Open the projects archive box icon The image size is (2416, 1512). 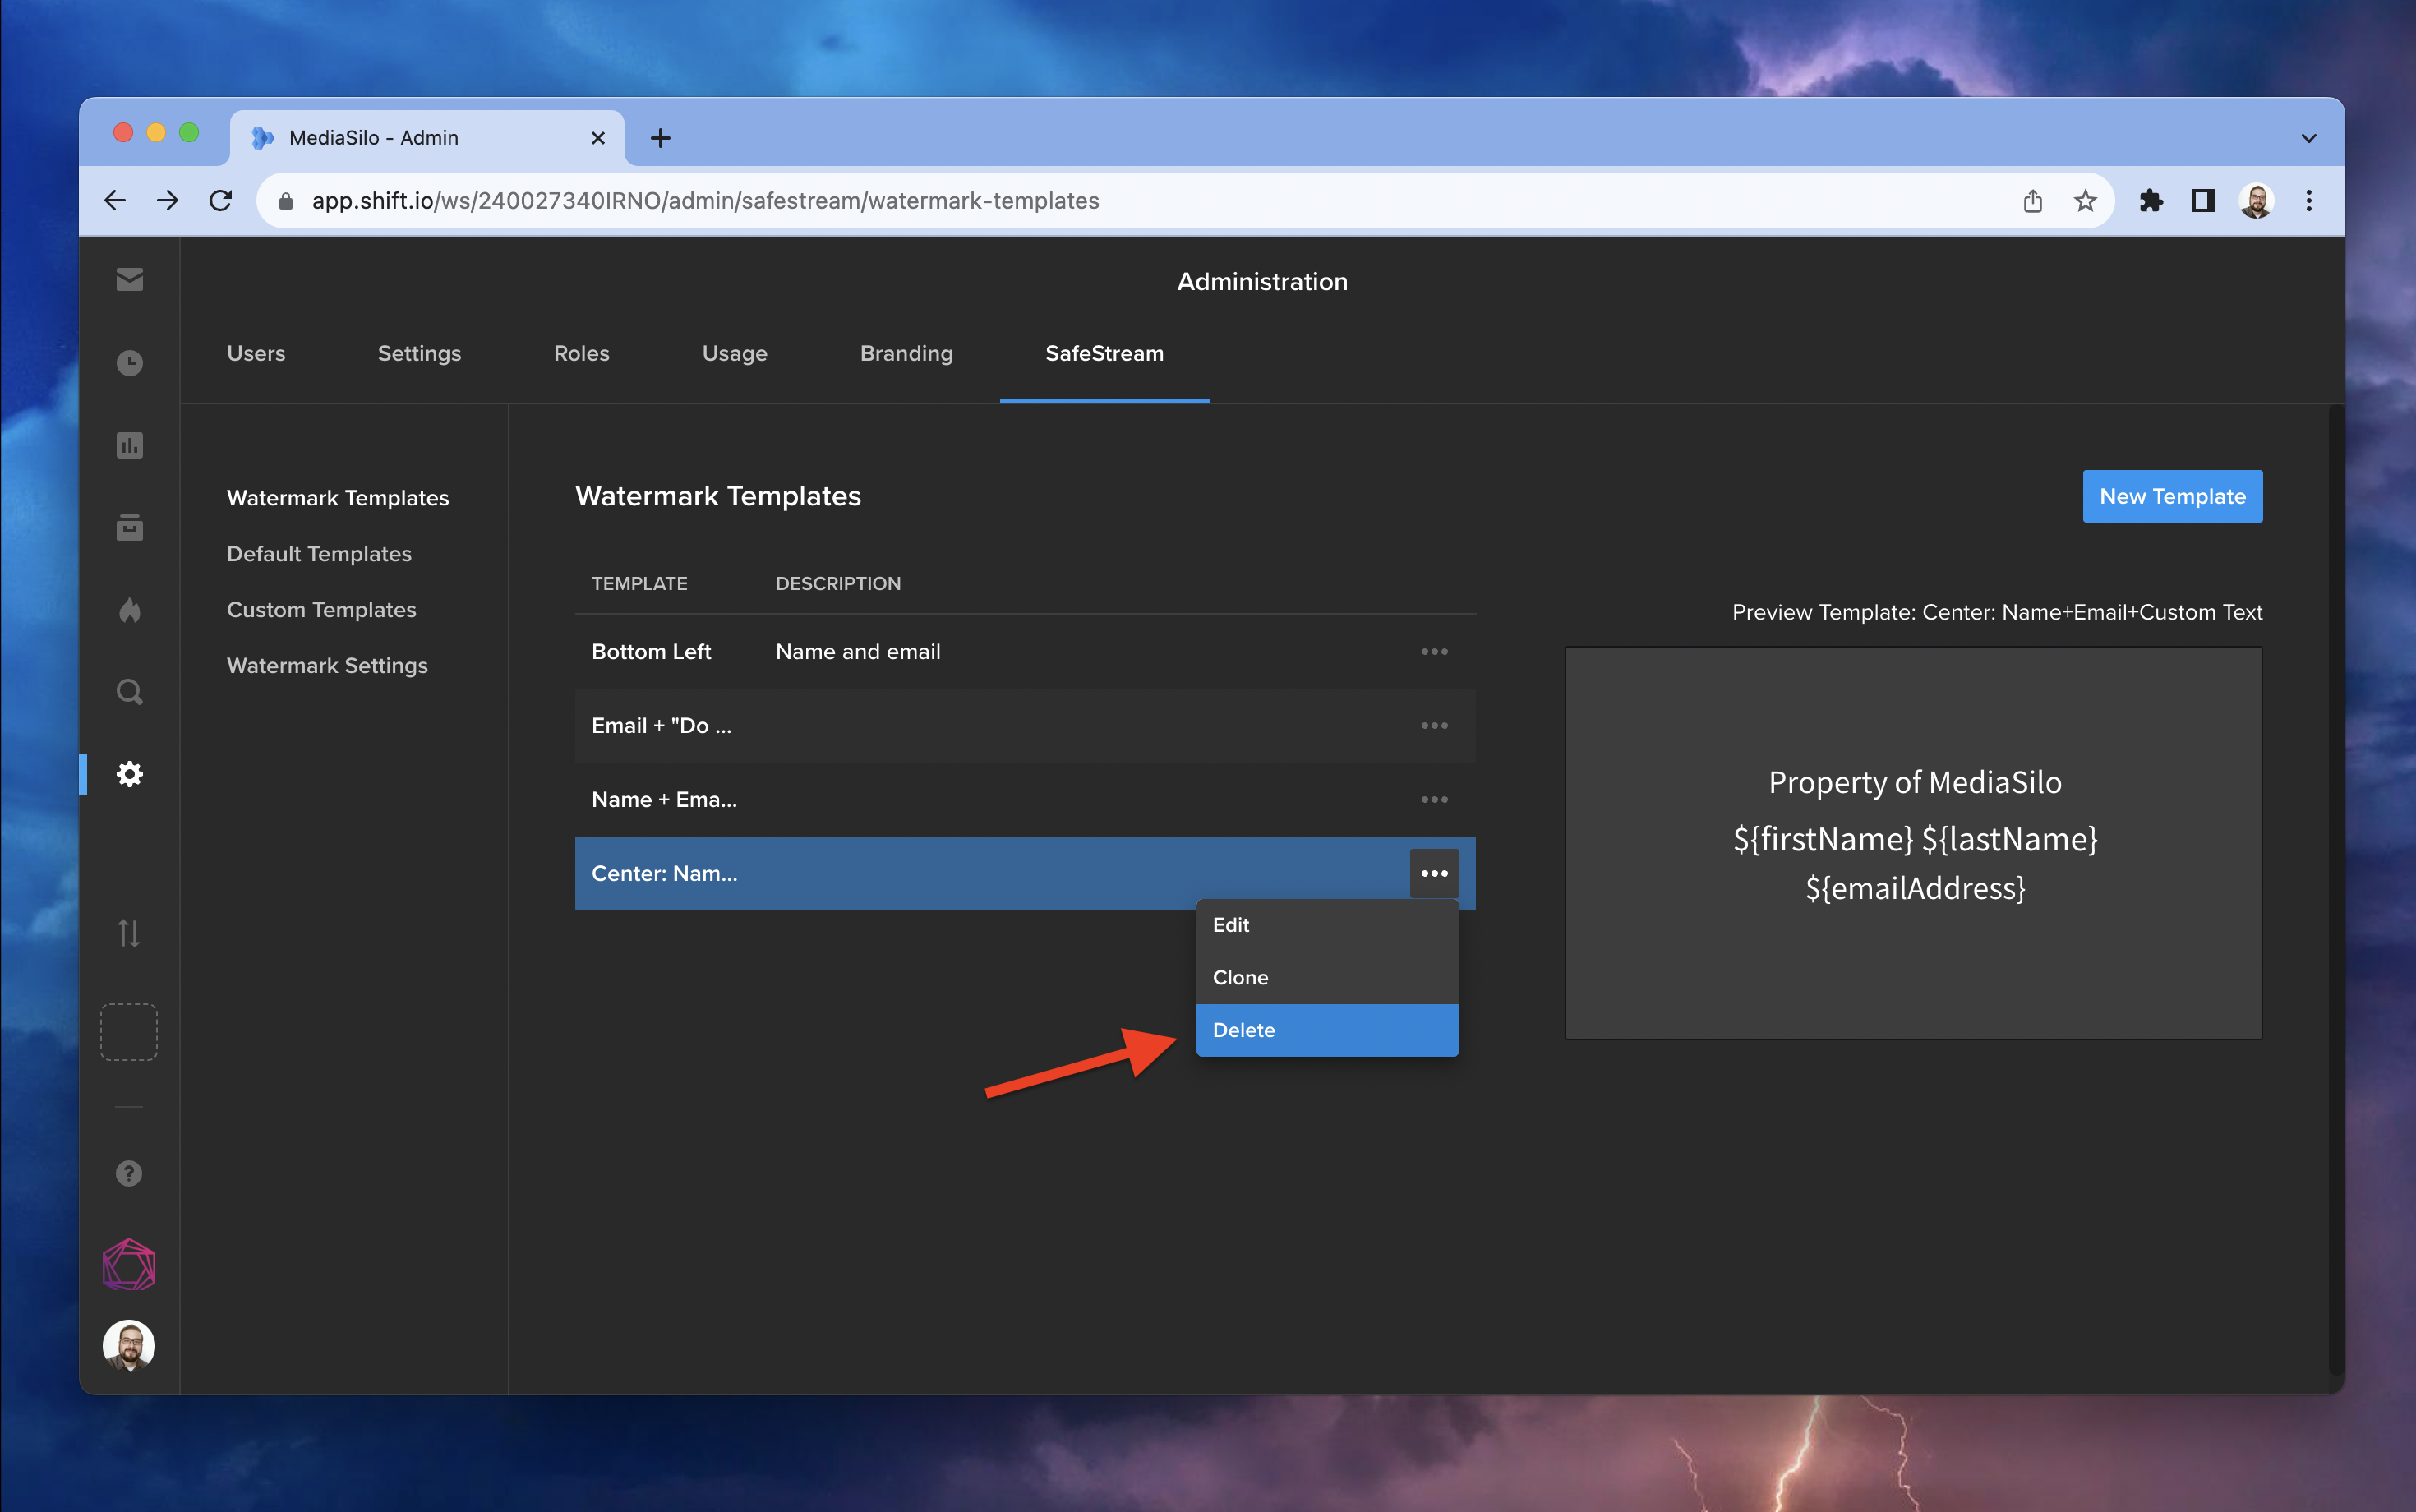pyautogui.click(x=129, y=527)
